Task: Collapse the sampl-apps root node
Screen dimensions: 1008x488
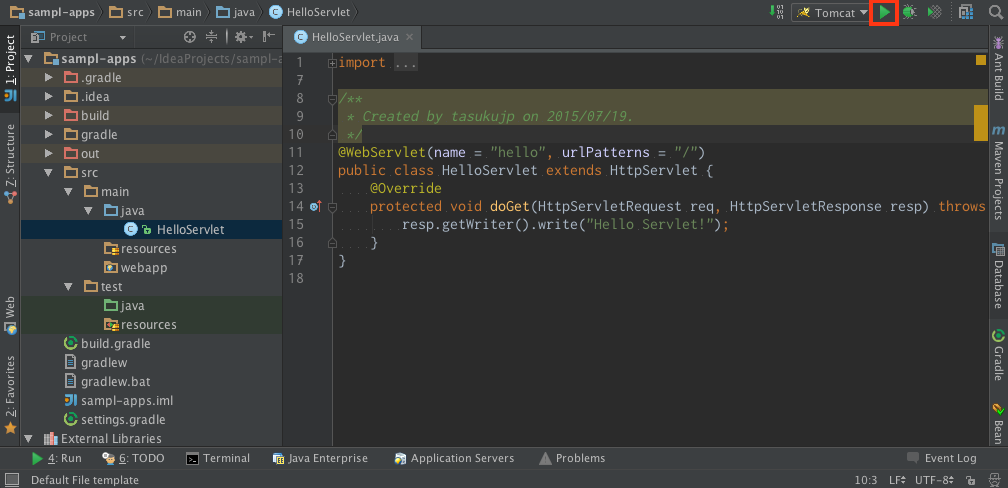Action: coord(28,59)
